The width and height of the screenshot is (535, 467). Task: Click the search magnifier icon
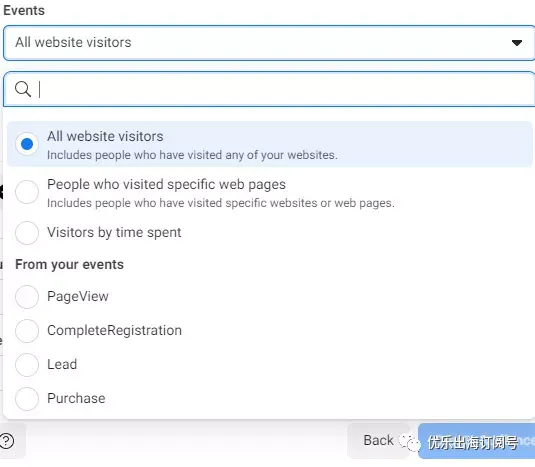pyautogui.click(x=23, y=89)
